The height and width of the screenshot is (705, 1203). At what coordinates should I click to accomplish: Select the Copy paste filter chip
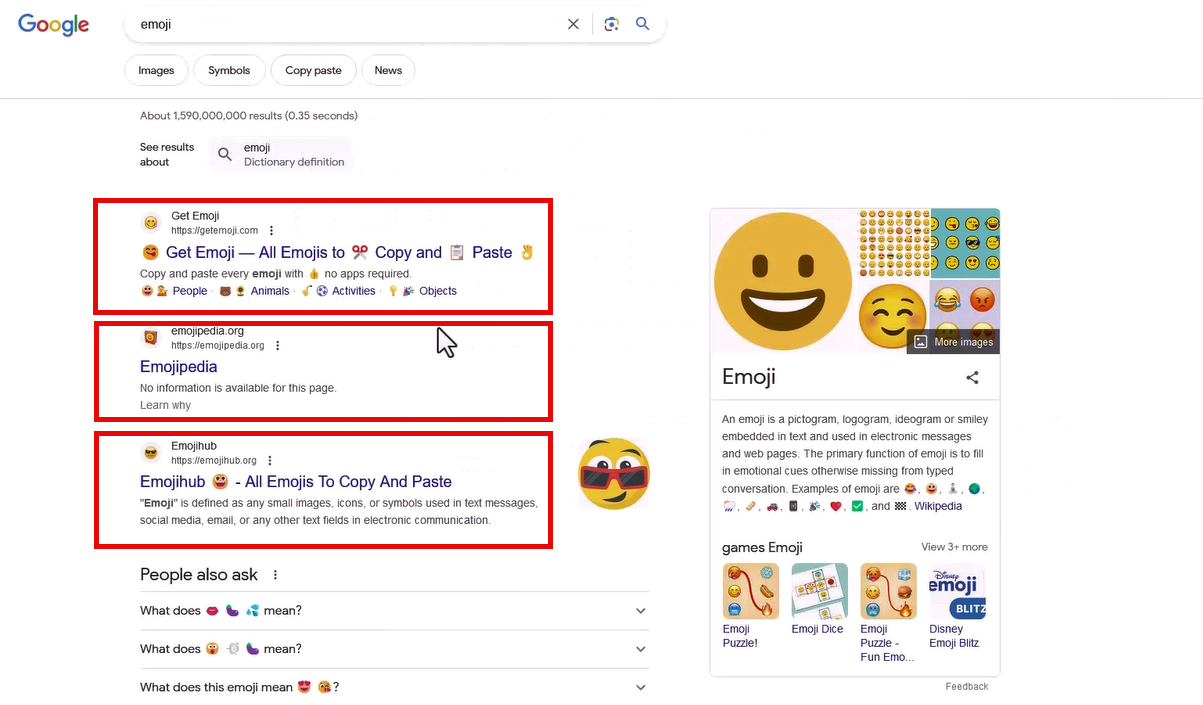pyautogui.click(x=313, y=70)
